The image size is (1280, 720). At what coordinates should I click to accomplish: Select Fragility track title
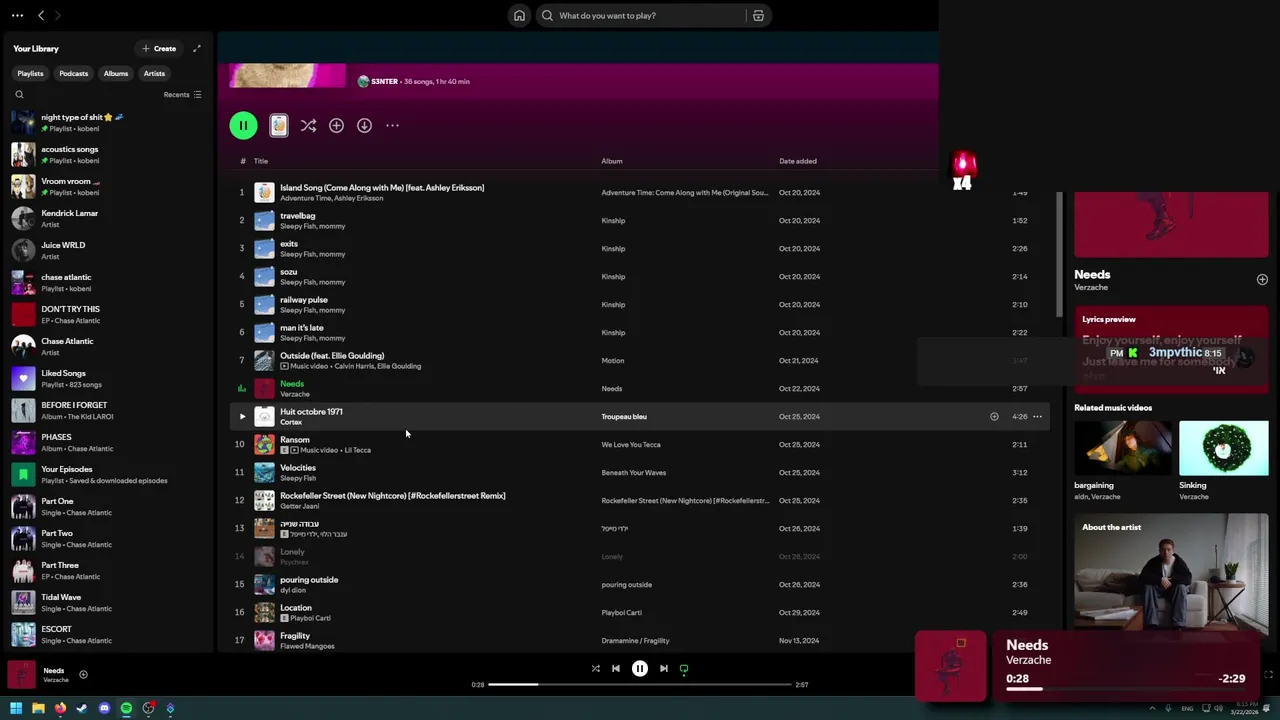click(x=295, y=636)
